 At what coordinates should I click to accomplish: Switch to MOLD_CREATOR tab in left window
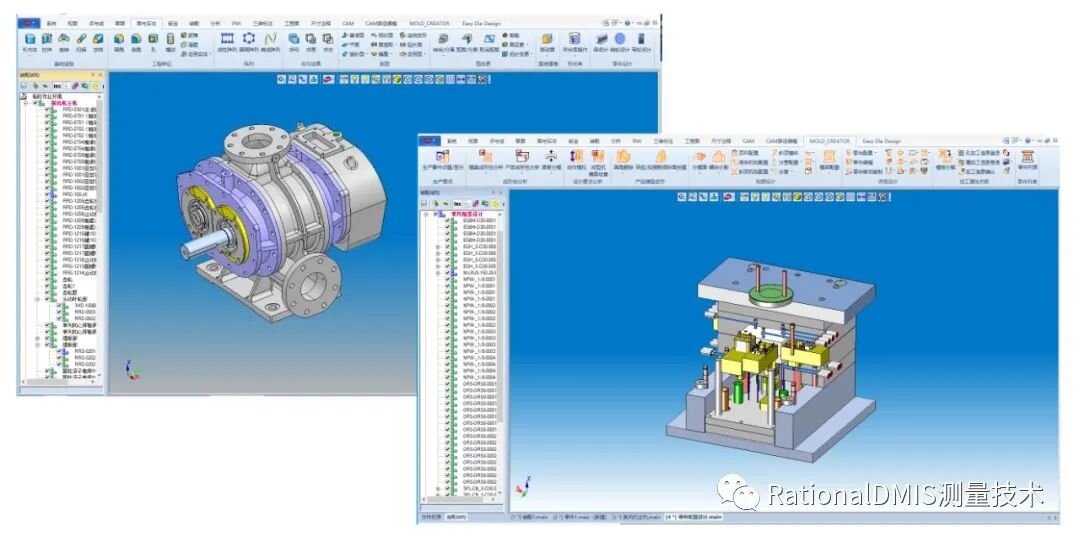tap(429, 23)
